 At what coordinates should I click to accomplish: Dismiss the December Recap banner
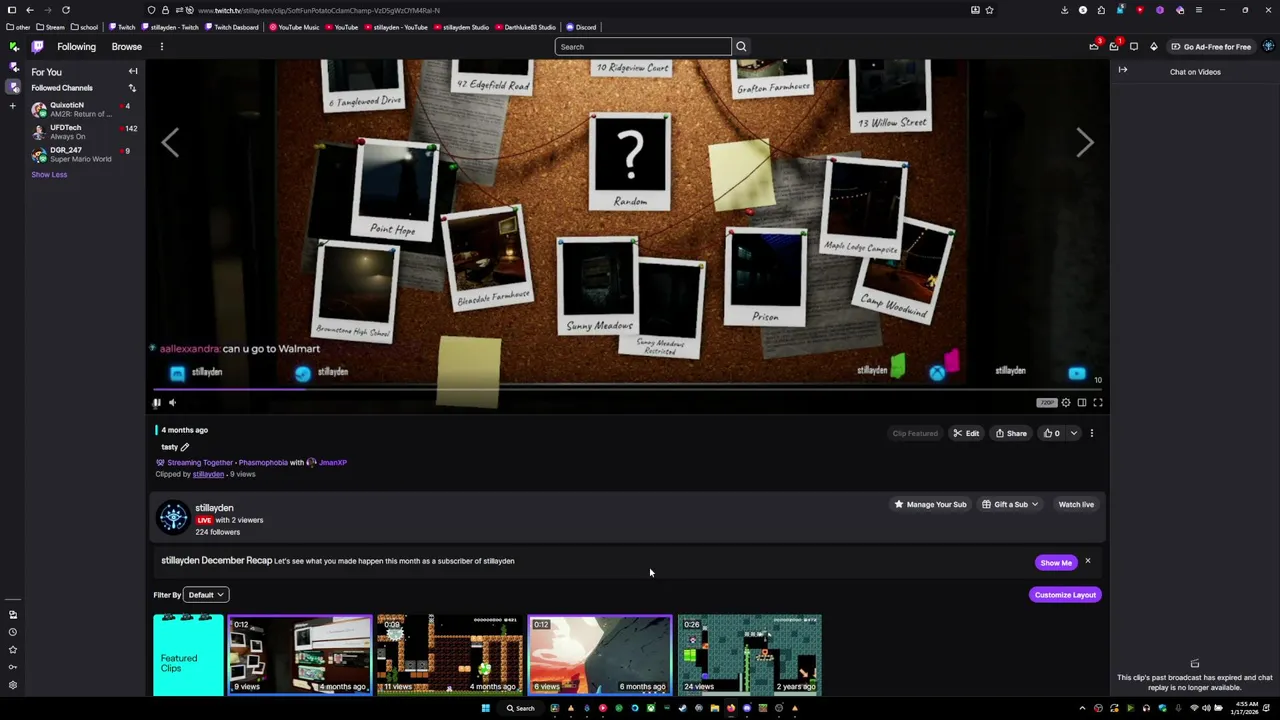[x=1088, y=561]
